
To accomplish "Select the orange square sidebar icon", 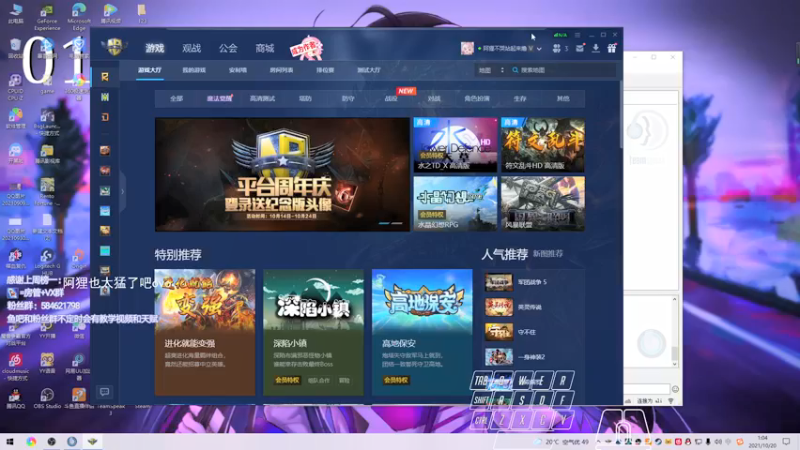I will click(x=105, y=117).
